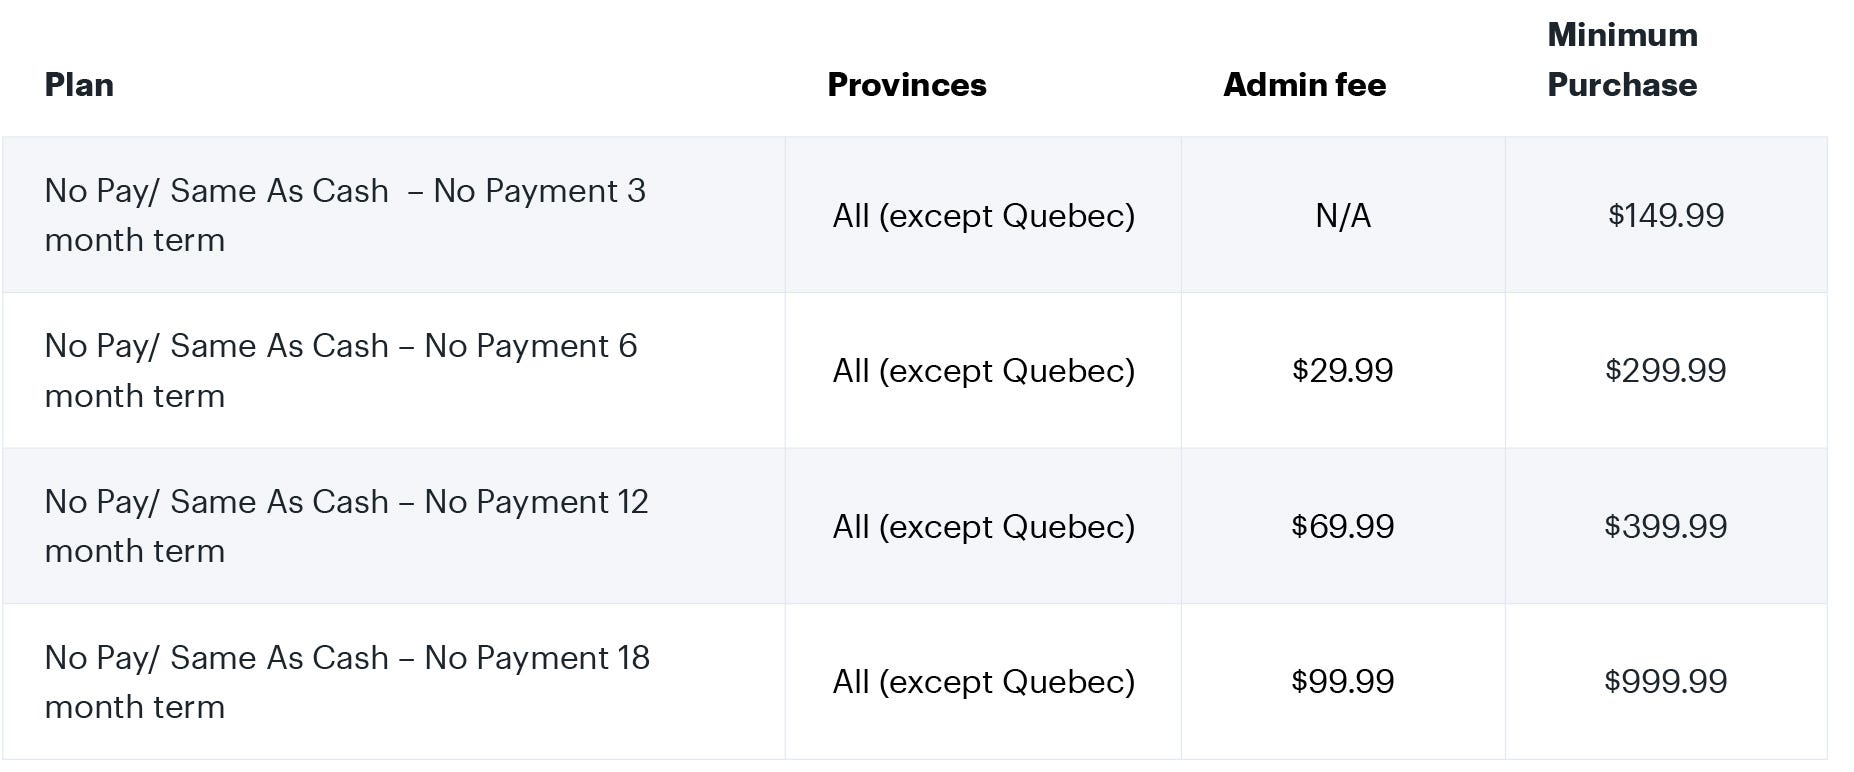Click provinces cell in 3 month row

coord(983,216)
